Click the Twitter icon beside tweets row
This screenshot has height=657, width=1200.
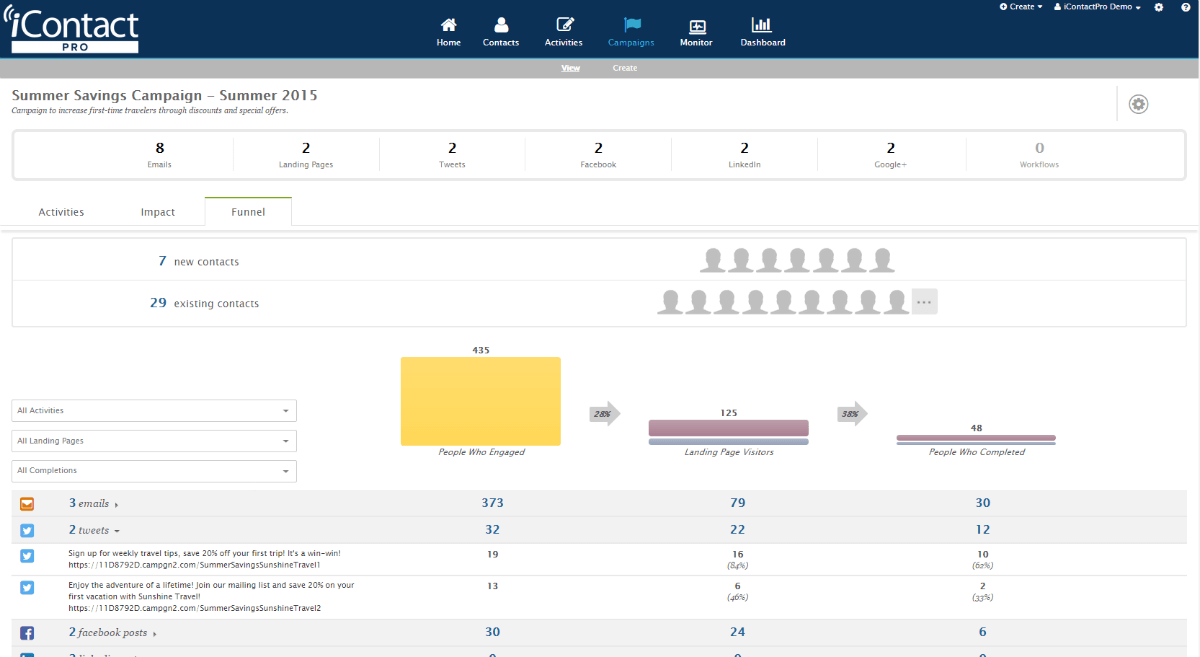[x=27, y=530]
